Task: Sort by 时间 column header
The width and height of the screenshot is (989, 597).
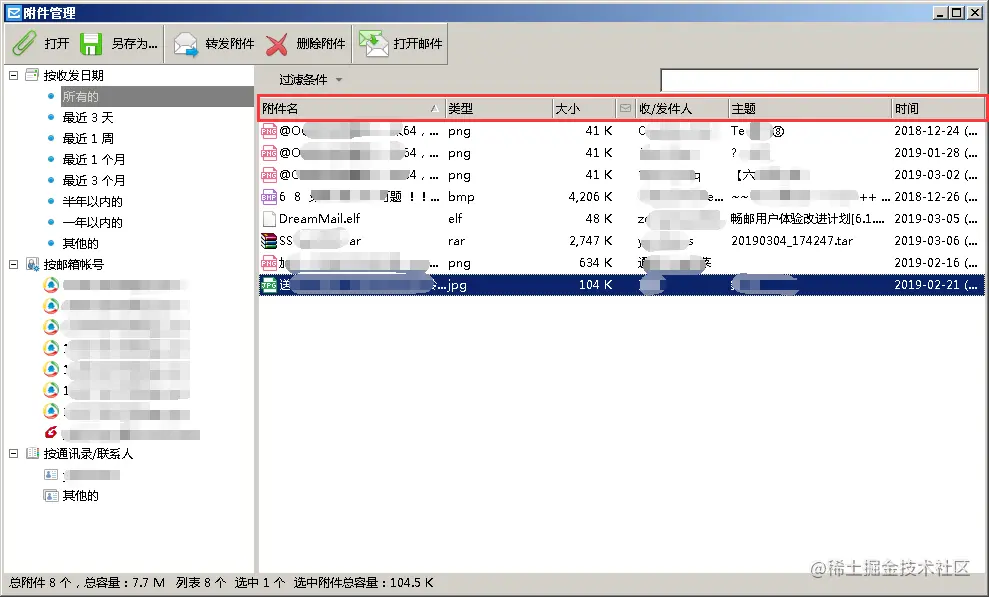Action: pyautogui.click(x=937, y=108)
